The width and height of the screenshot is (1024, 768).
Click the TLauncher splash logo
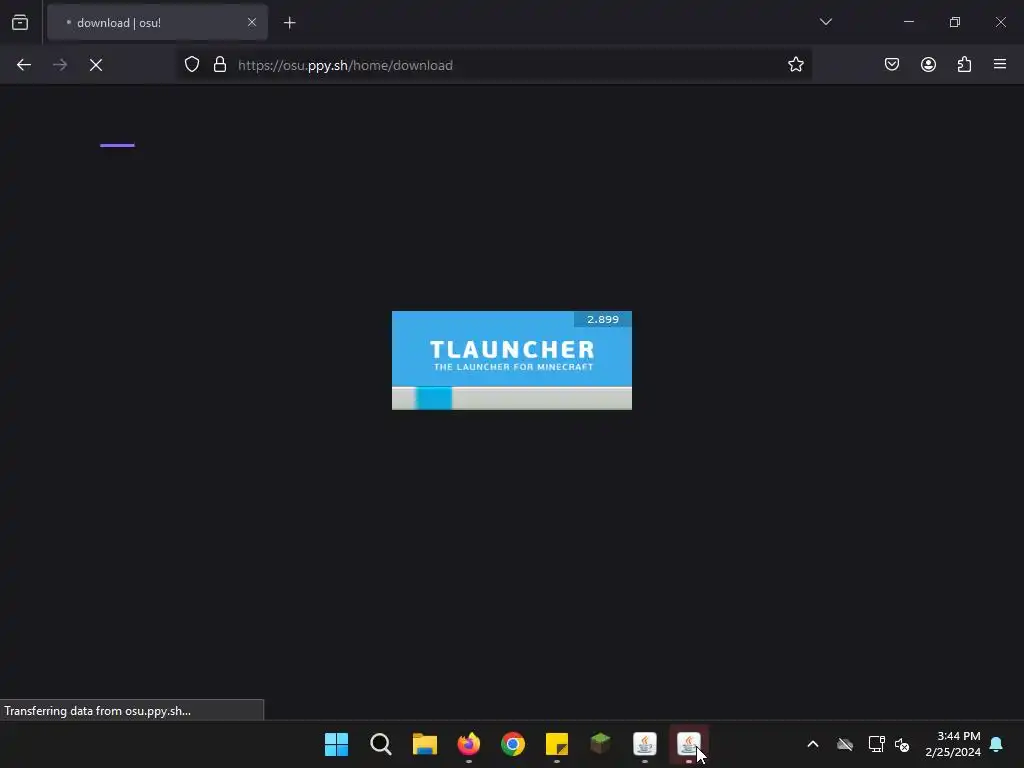pyautogui.click(x=512, y=355)
